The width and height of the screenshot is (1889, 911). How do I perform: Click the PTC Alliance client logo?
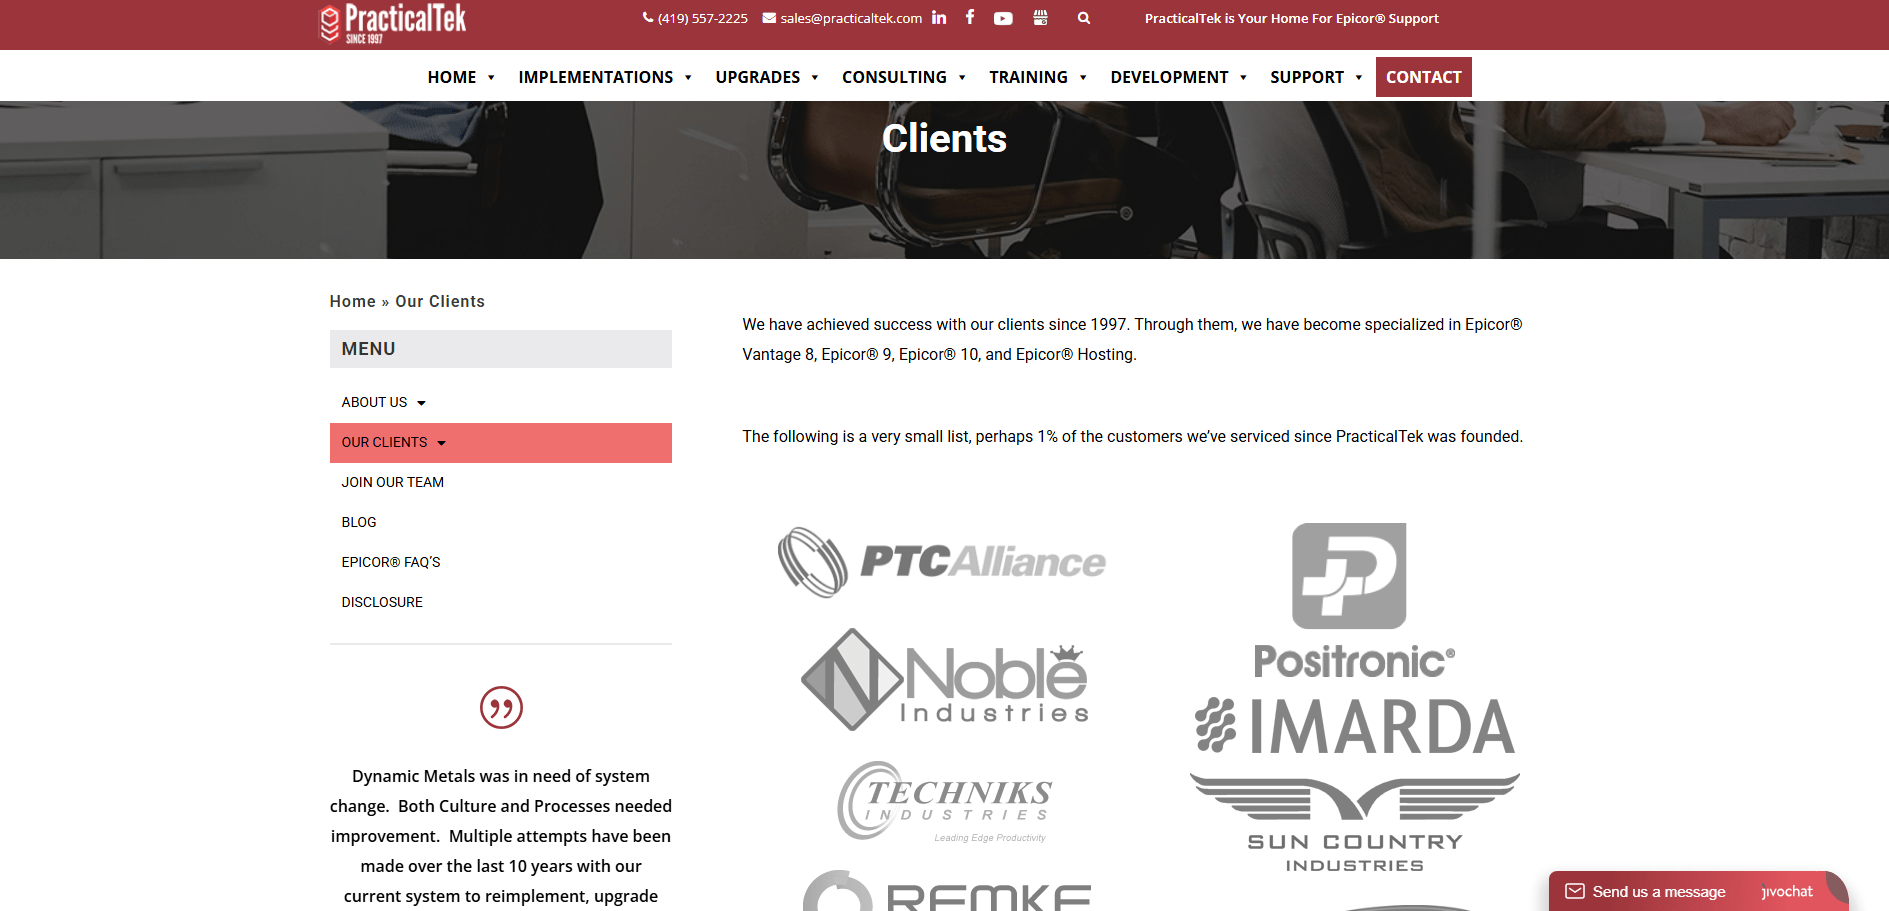(x=942, y=562)
